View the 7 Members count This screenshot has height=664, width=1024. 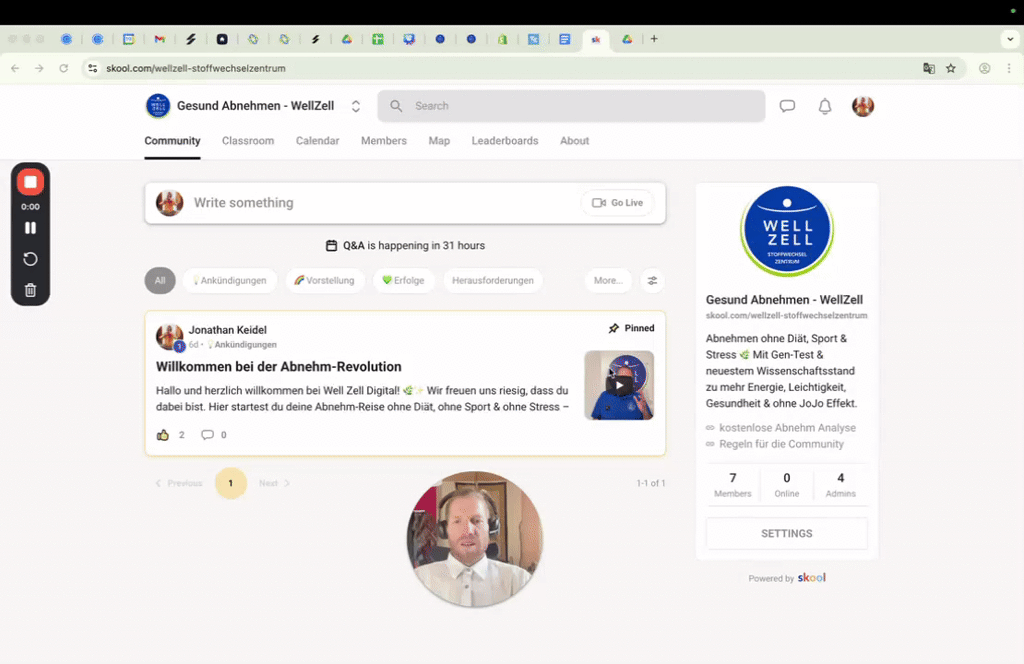coord(733,485)
